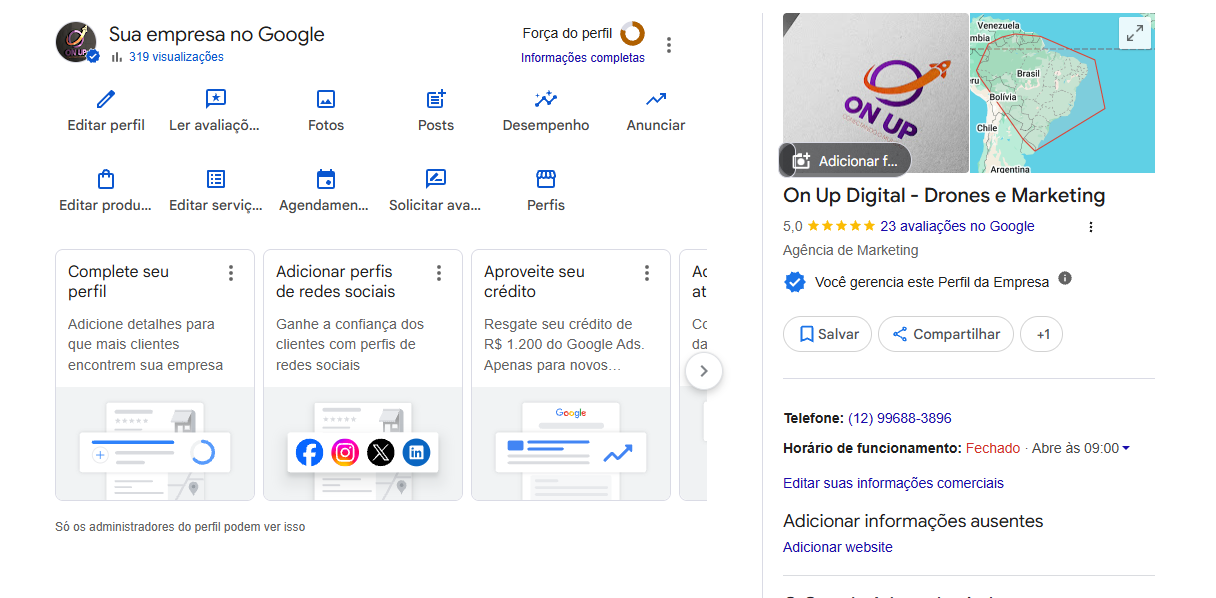The image size is (1216, 598).
Task: Open the Informações completas link
Action: tap(583, 58)
